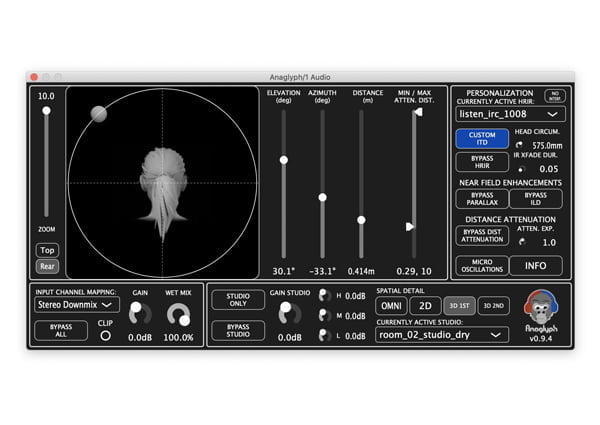Click the elevation value 30.1°

tap(284, 271)
